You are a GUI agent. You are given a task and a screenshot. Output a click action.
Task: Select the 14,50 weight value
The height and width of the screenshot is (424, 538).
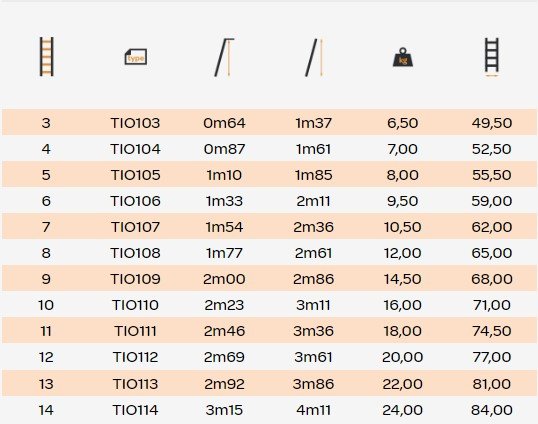403,279
